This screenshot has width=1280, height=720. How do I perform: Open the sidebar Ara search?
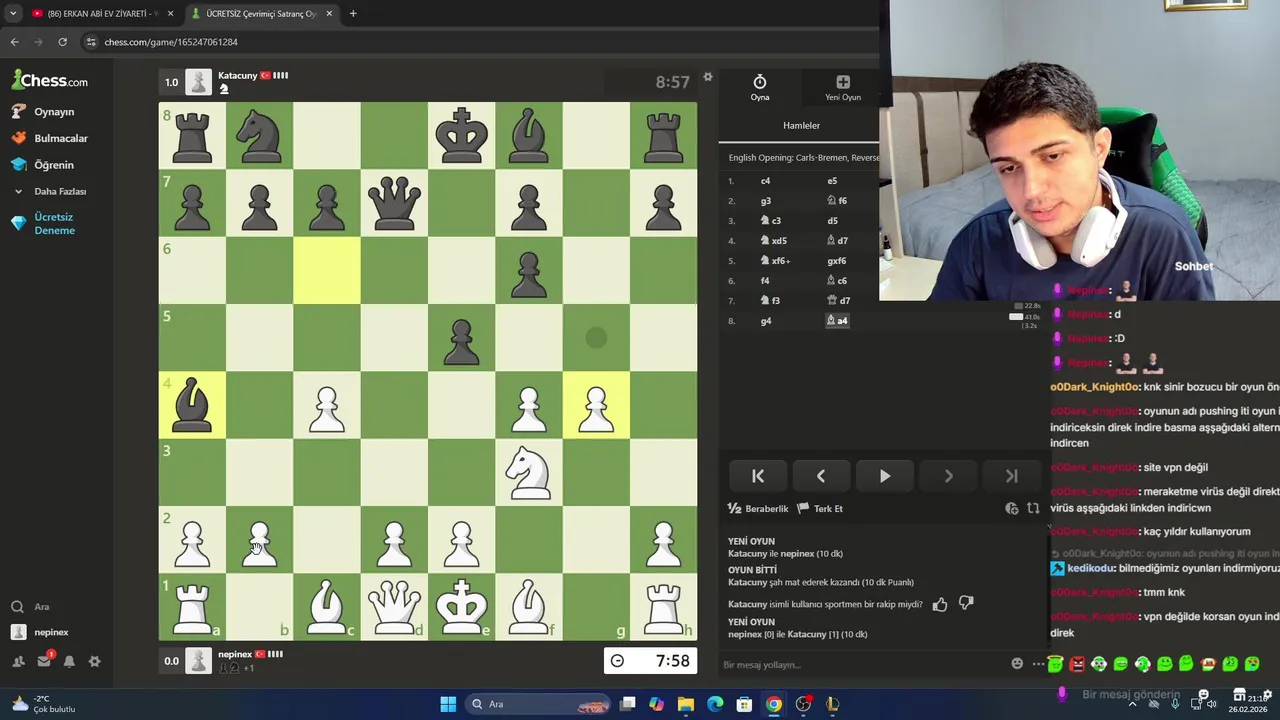pos(30,607)
